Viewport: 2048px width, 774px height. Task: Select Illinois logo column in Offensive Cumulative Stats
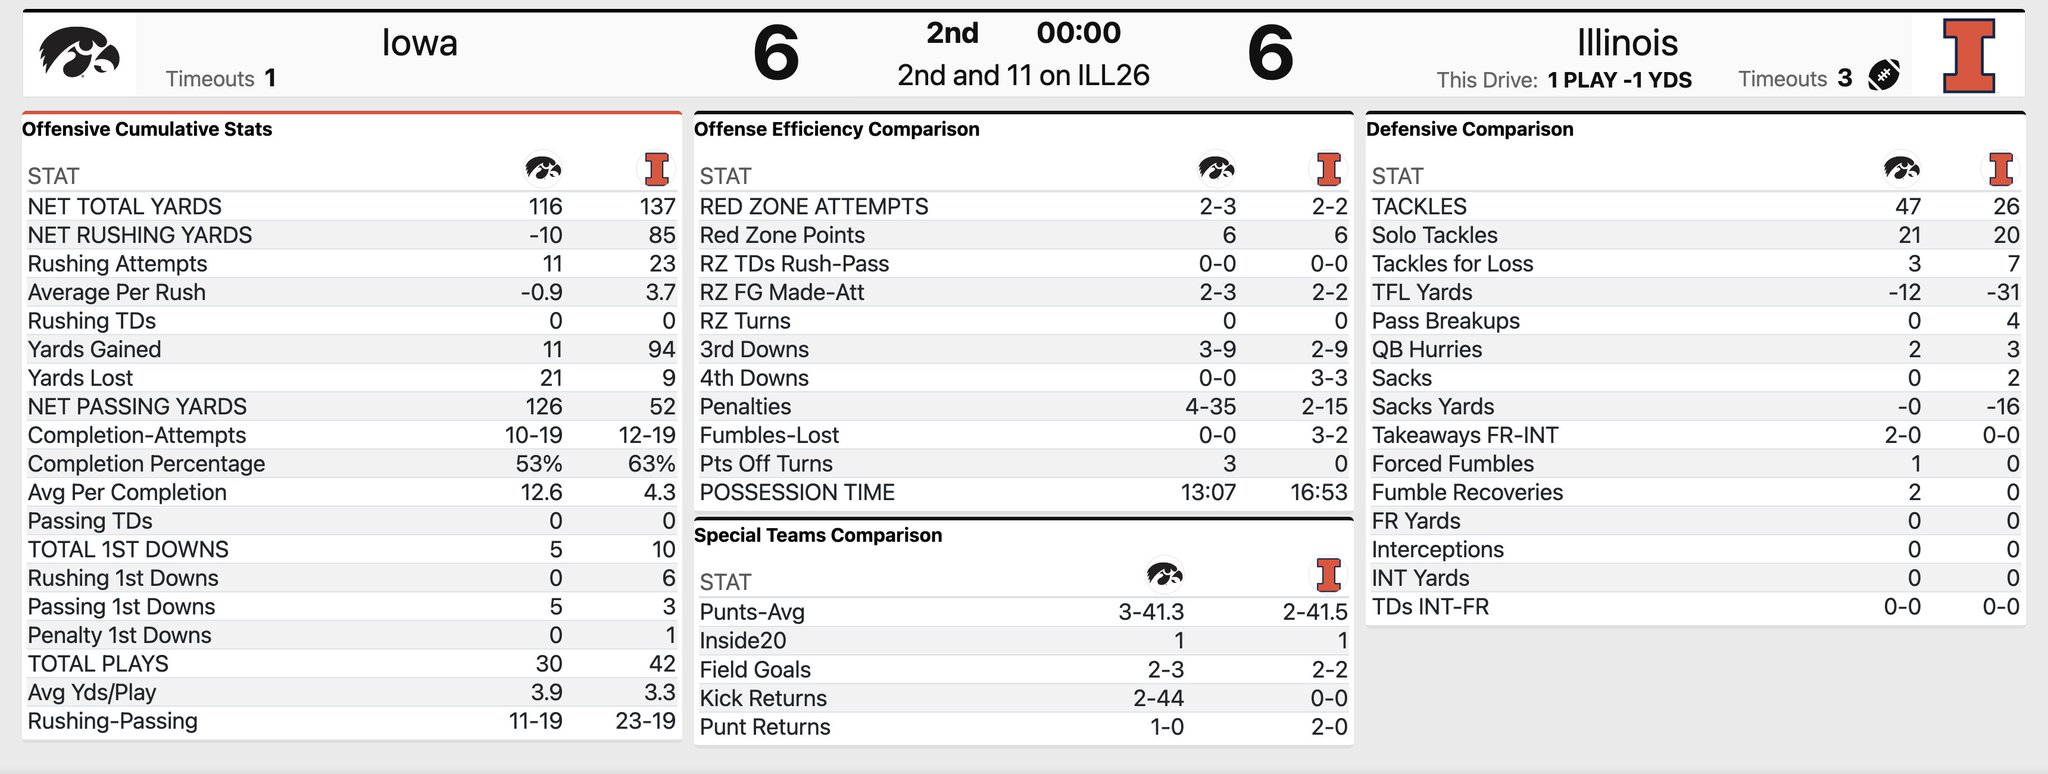[x=656, y=170]
